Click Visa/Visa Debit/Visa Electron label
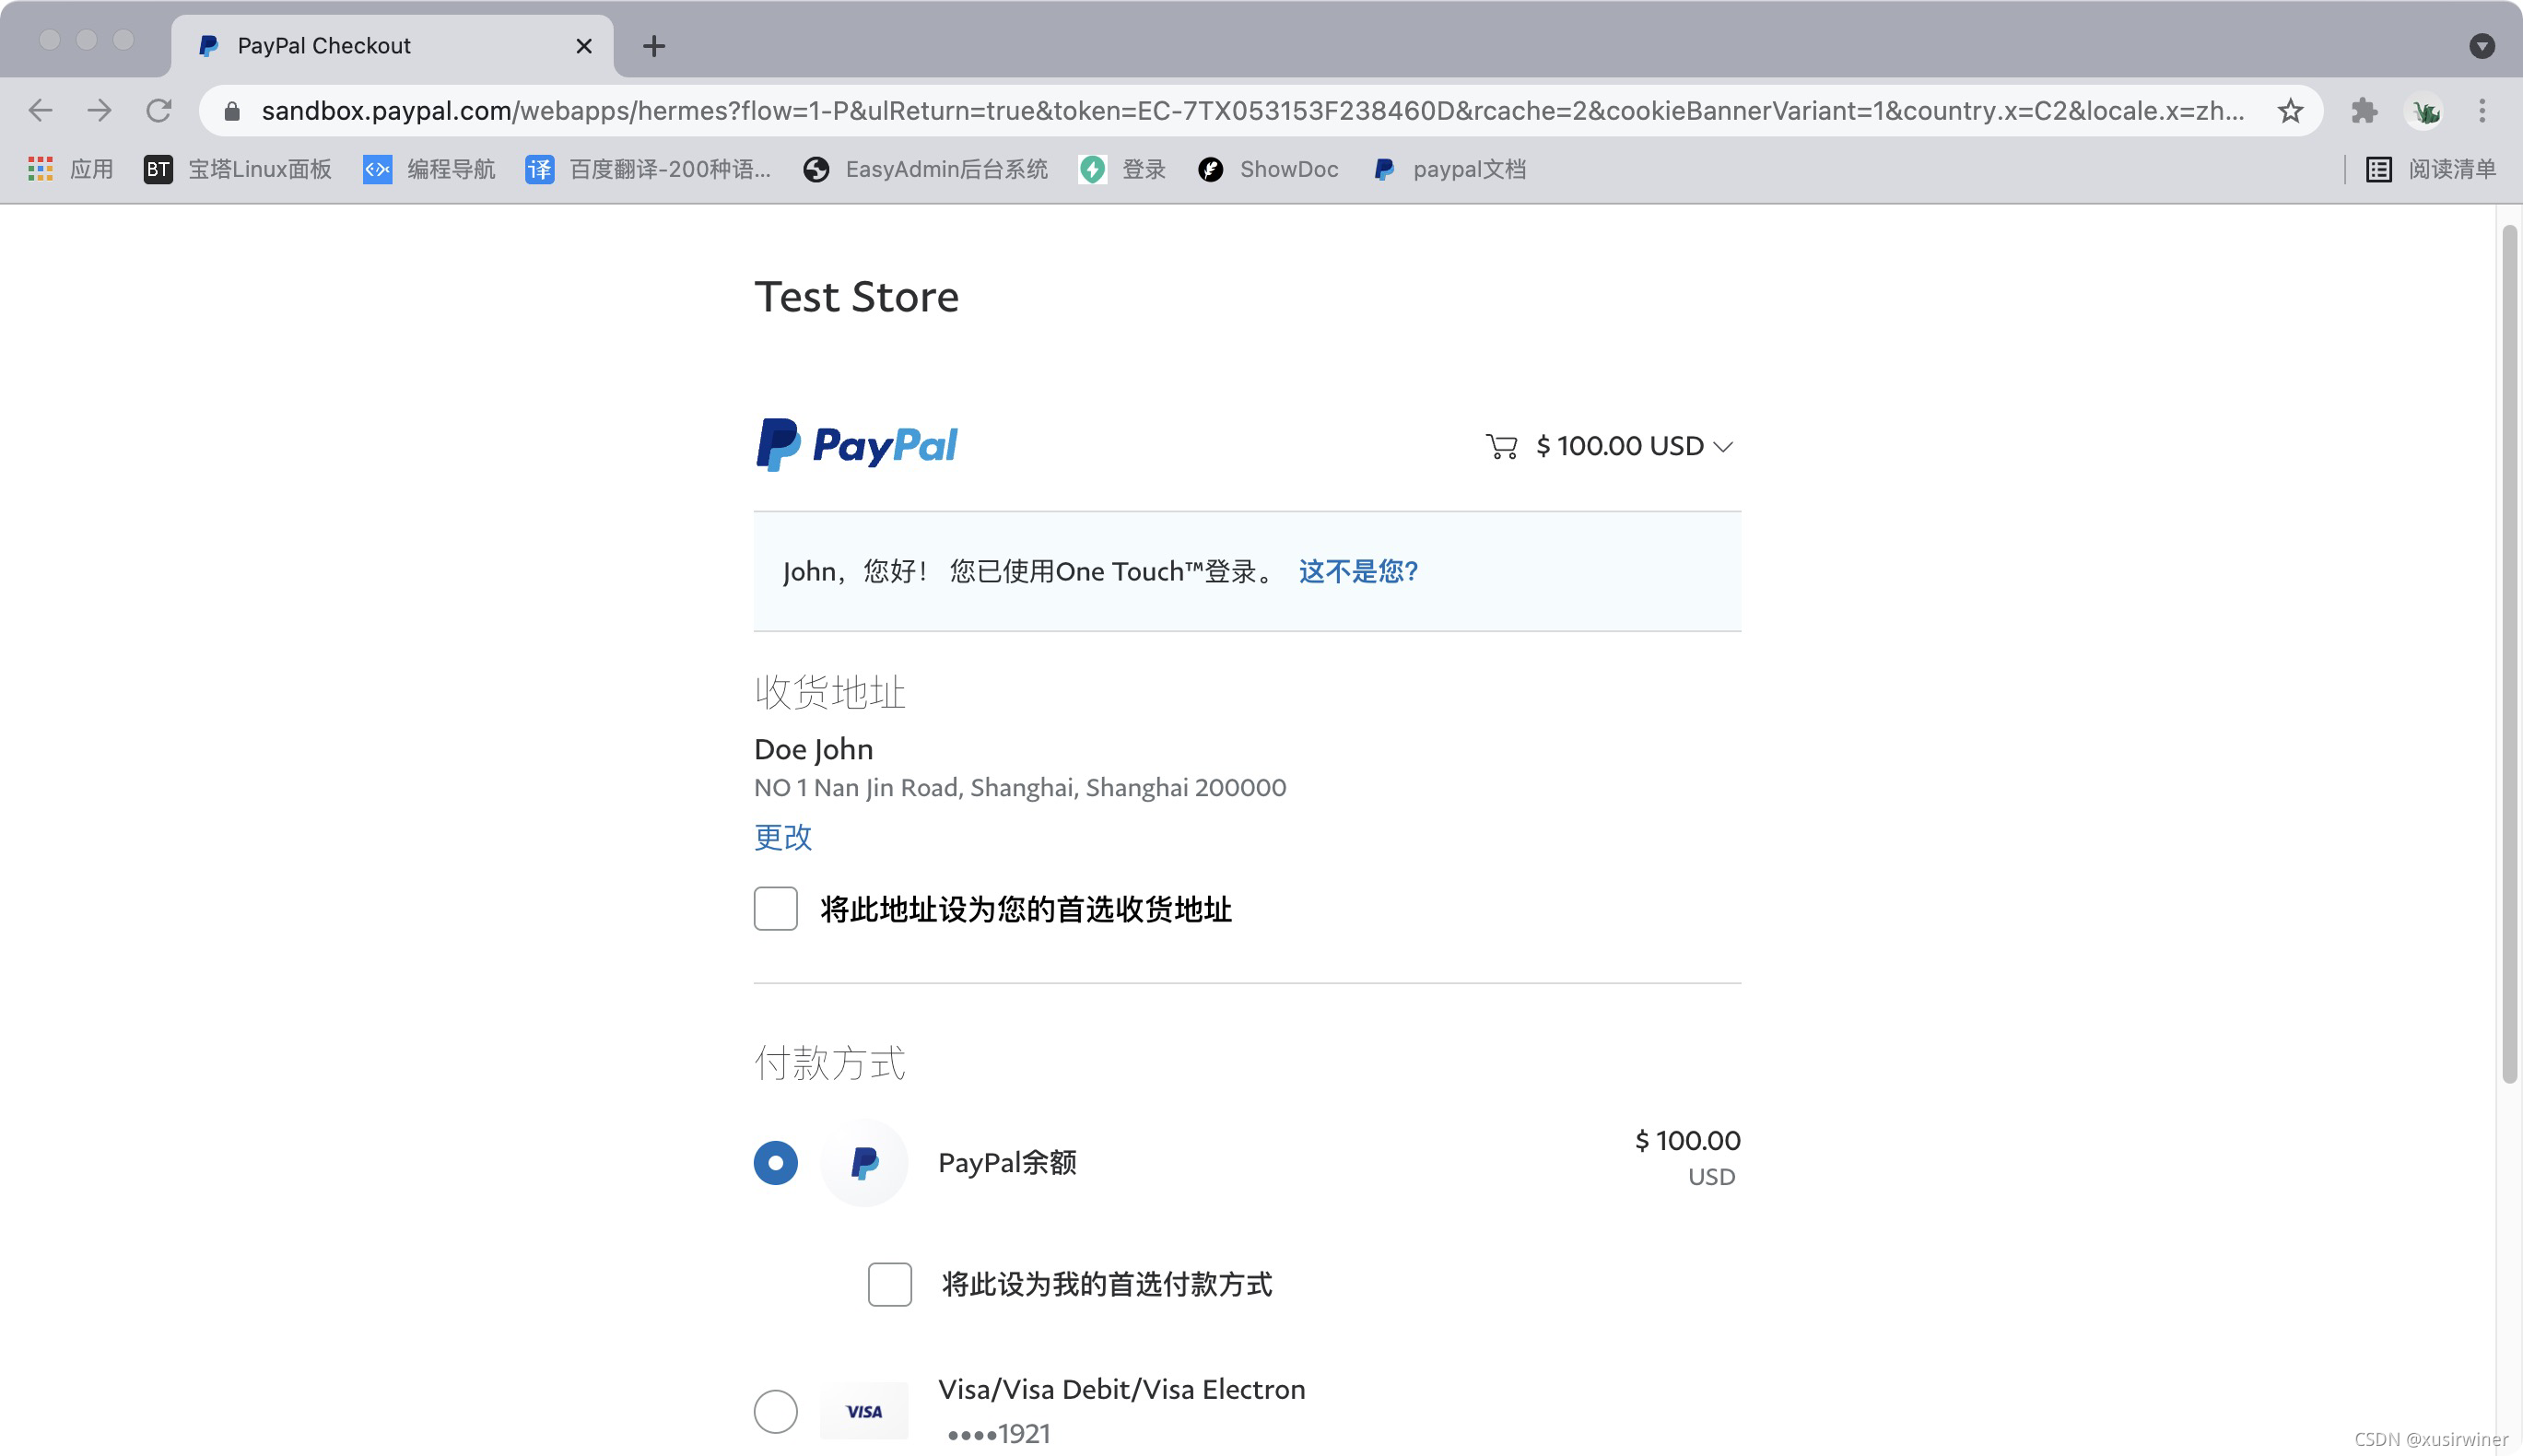 (1122, 1389)
